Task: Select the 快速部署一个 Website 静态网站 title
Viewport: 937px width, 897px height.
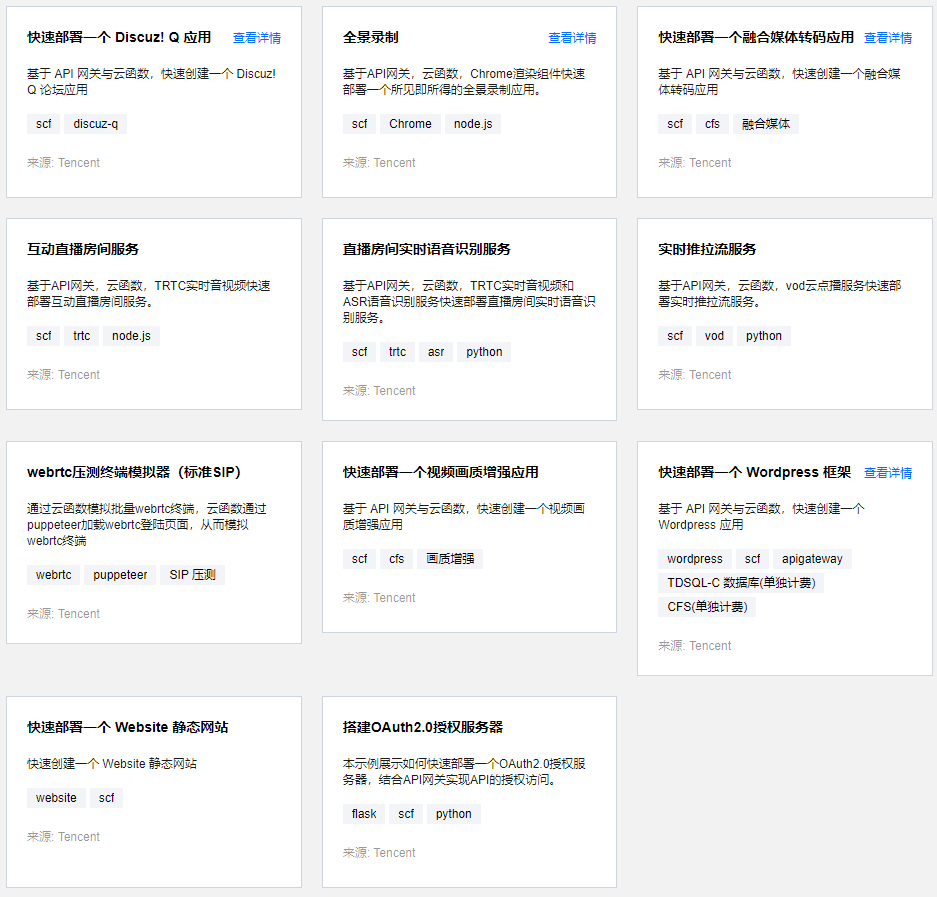Action: [x=127, y=727]
